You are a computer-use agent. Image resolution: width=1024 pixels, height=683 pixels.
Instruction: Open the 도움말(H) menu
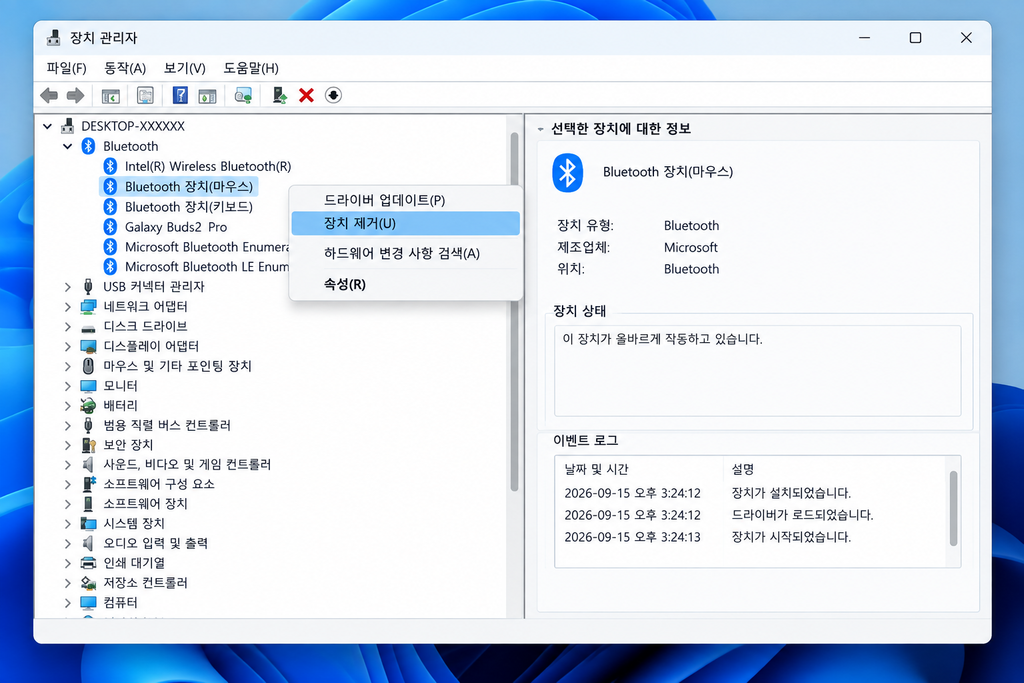click(251, 68)
